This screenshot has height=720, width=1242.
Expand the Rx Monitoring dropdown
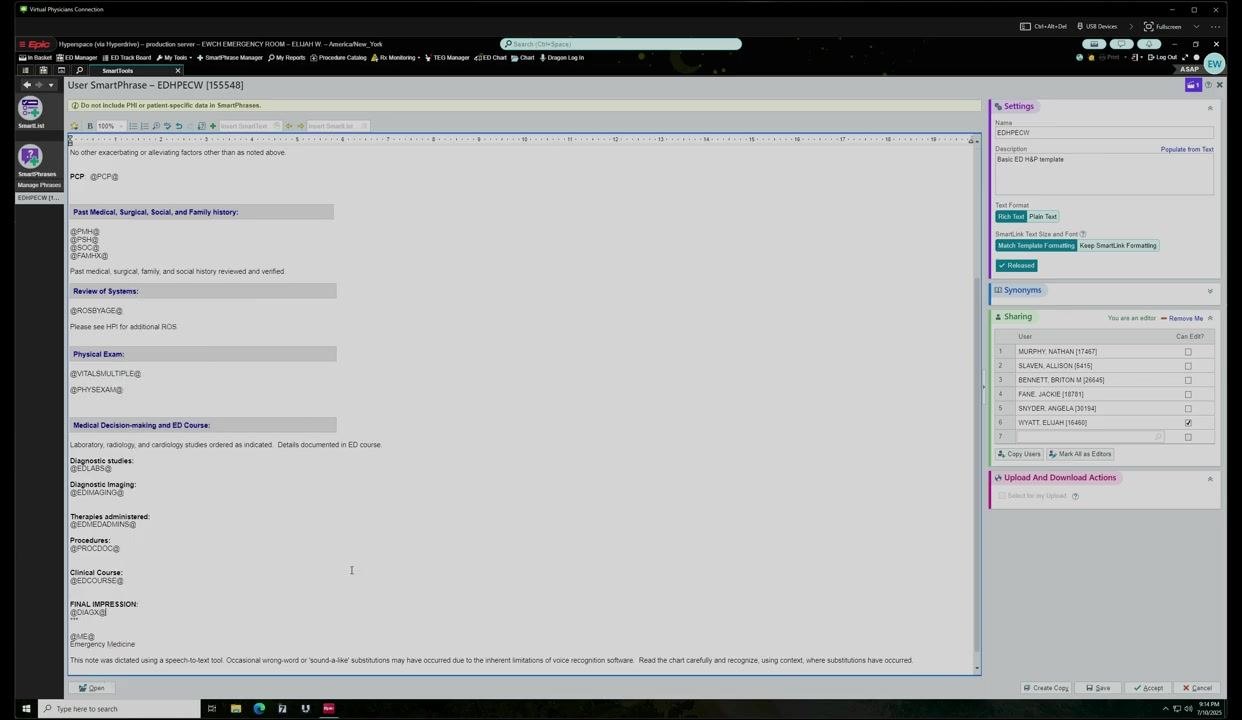click(396, 58)
